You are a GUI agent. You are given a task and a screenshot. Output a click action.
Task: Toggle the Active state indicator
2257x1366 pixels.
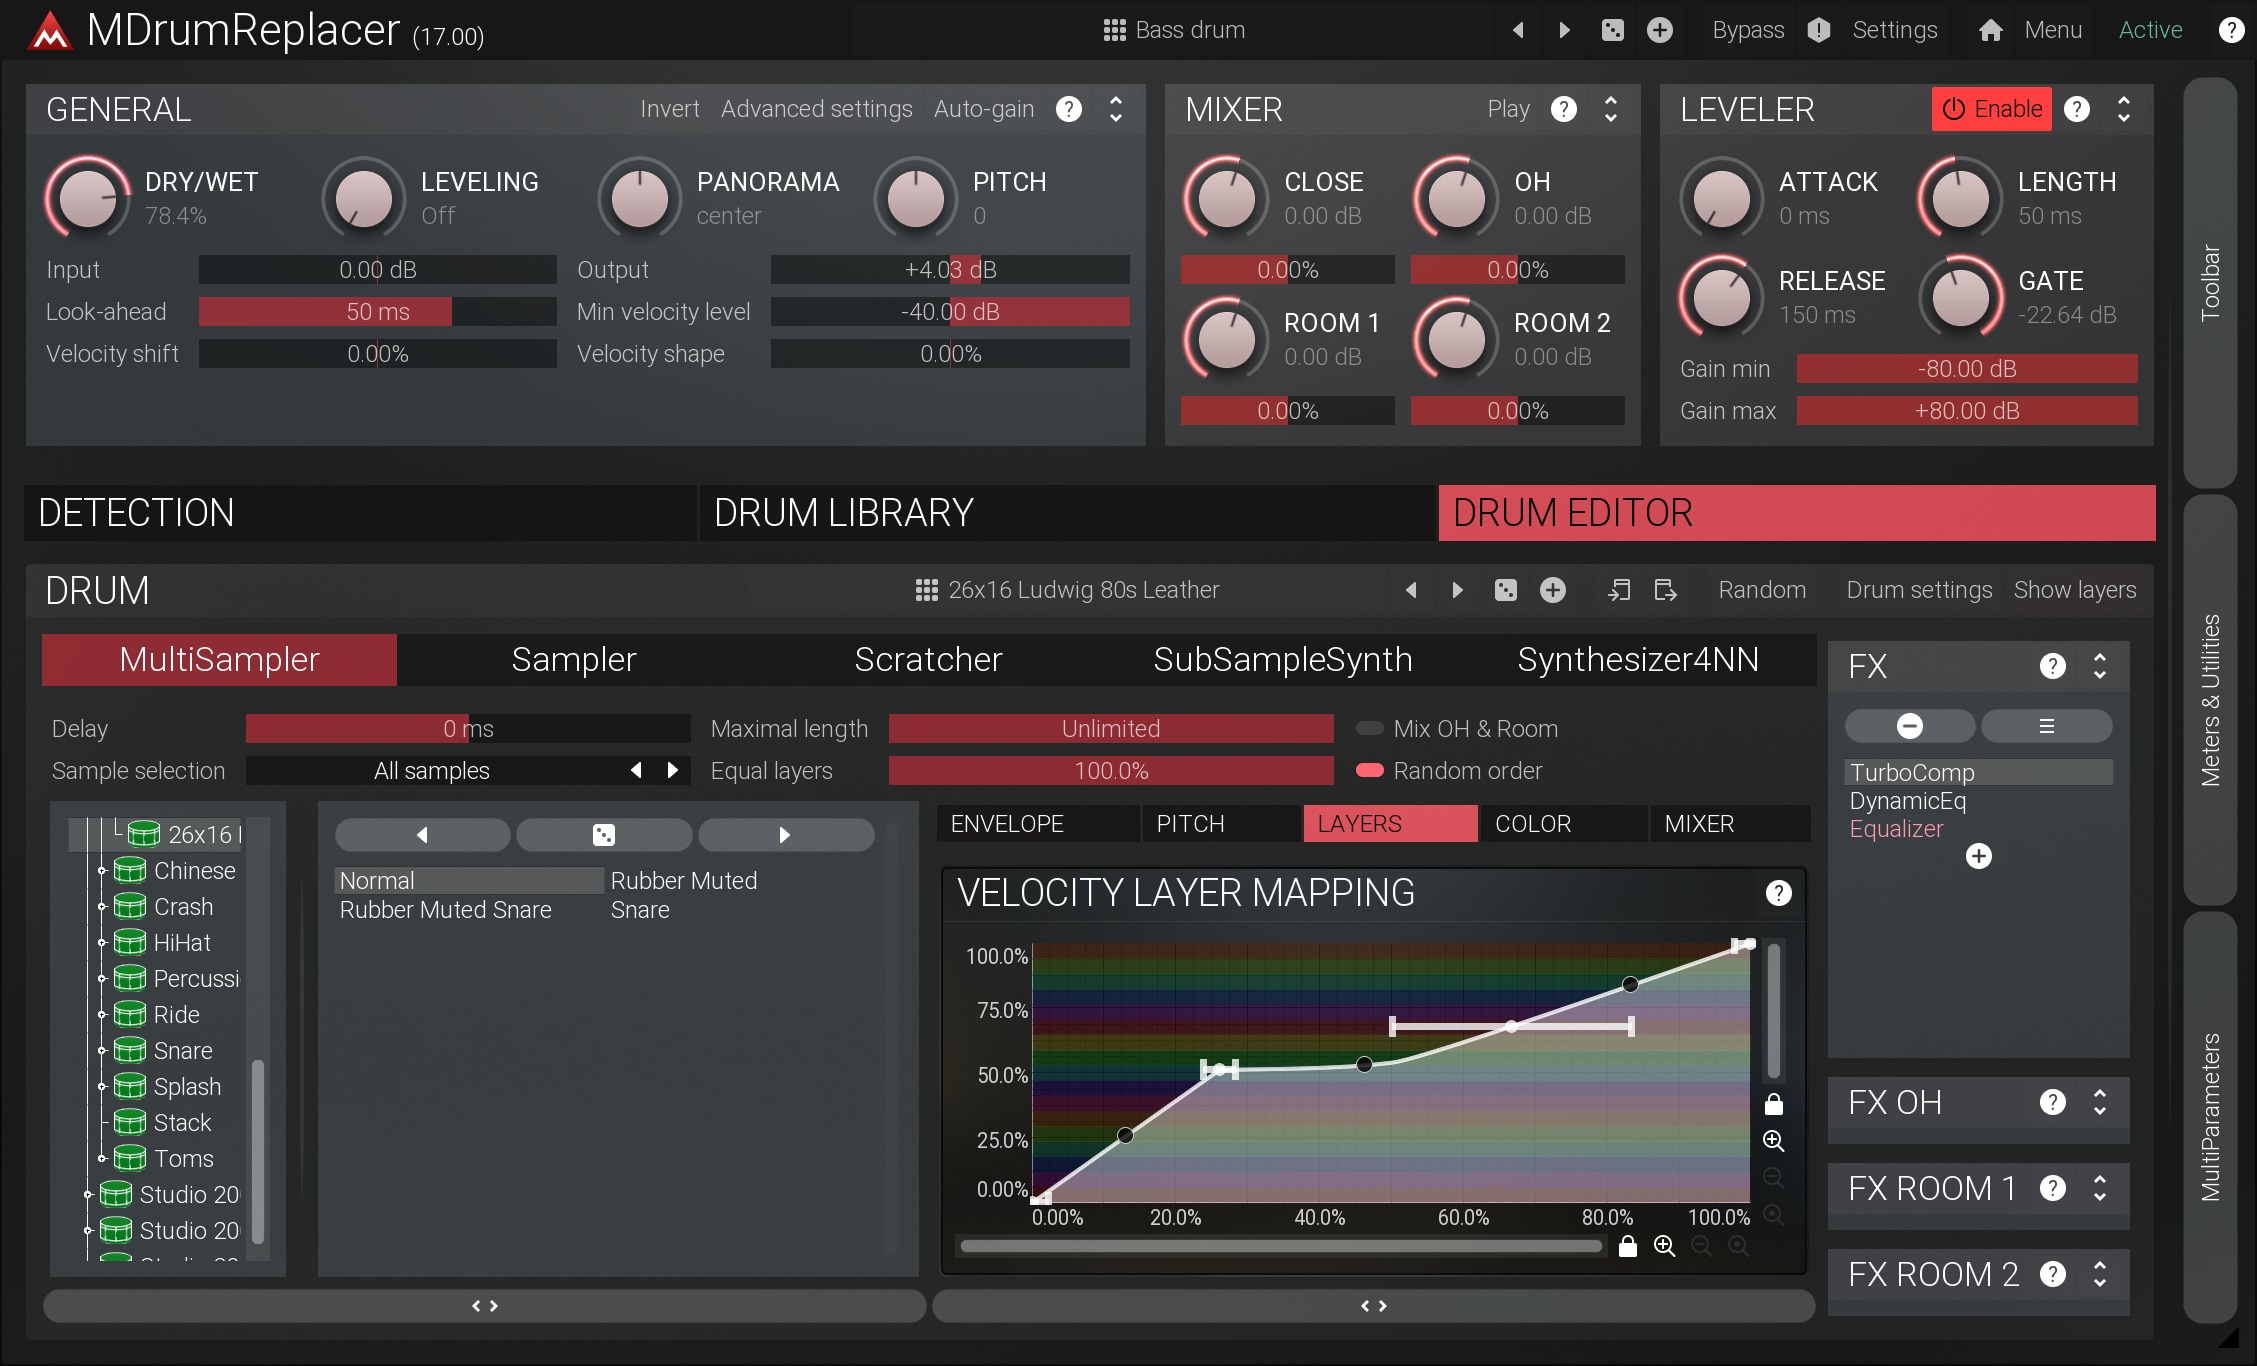point(2150,30)
